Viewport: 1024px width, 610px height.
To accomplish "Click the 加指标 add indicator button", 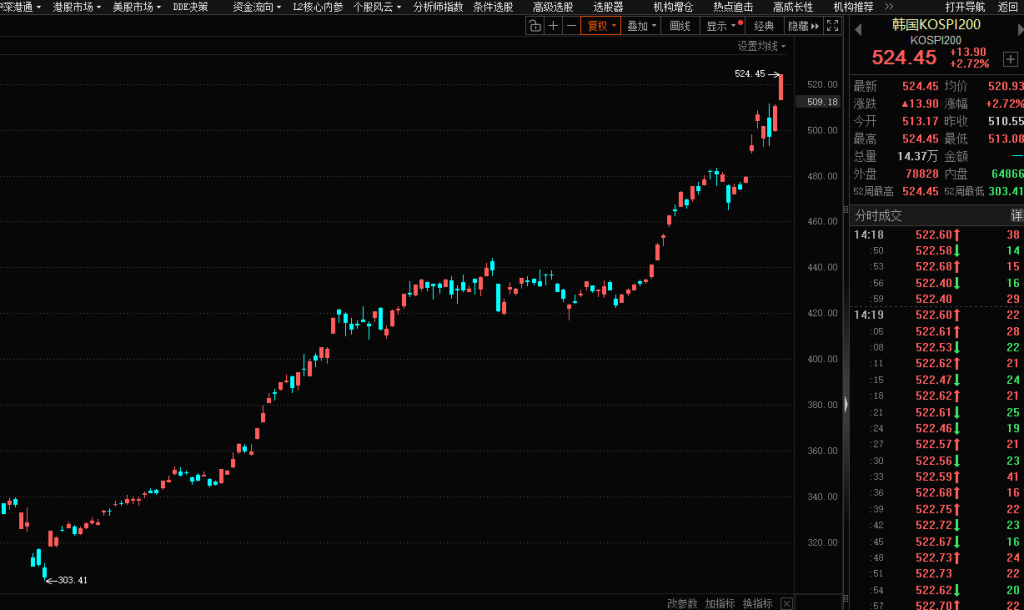I will pos(719,603).
